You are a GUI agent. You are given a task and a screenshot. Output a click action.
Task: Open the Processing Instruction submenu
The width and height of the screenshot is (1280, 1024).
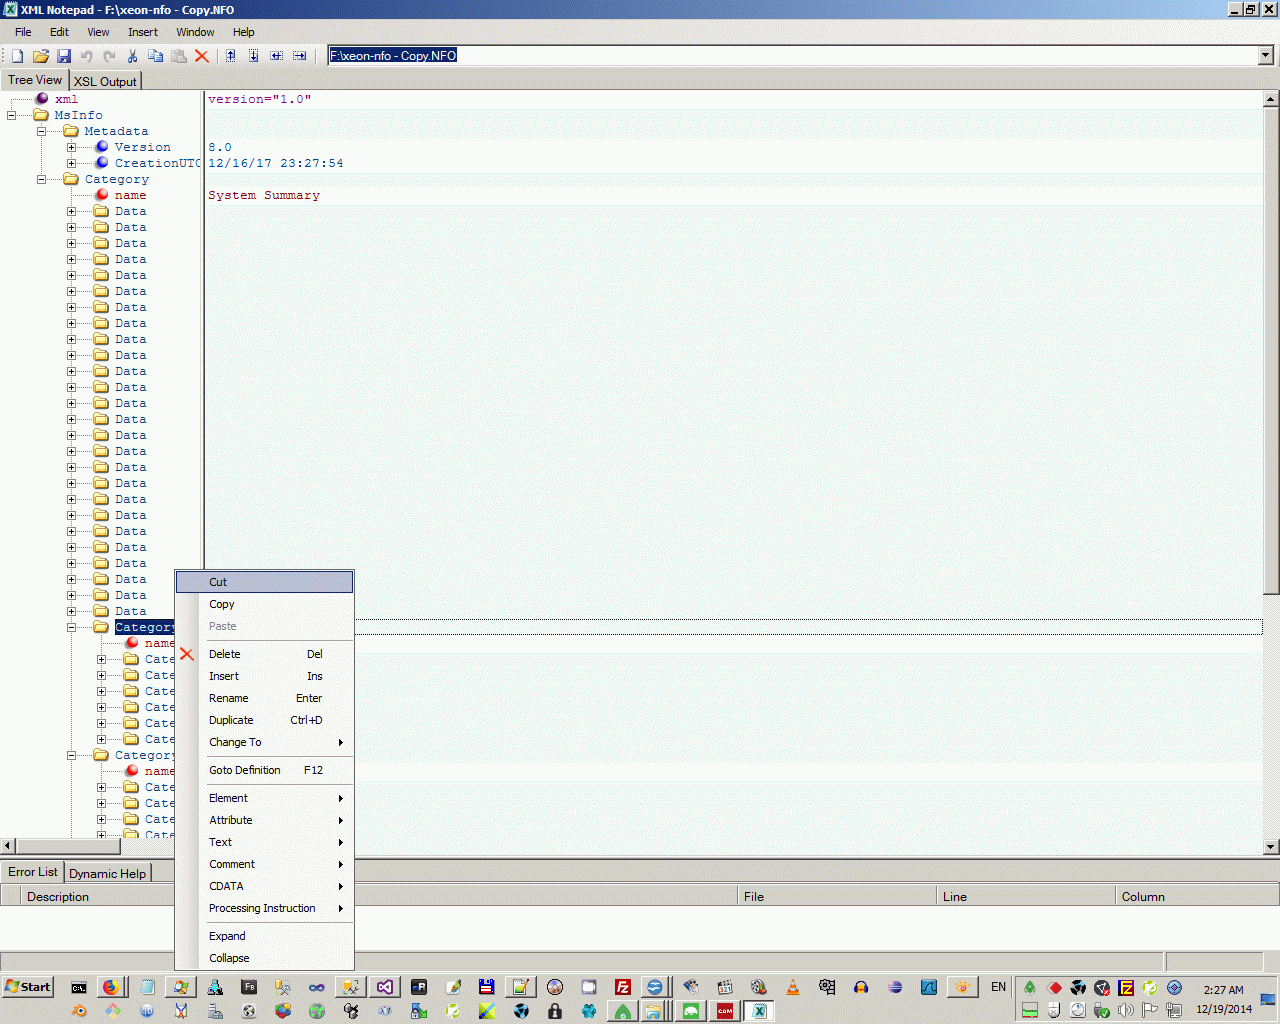pyautogui.click(x=265, y=908)
